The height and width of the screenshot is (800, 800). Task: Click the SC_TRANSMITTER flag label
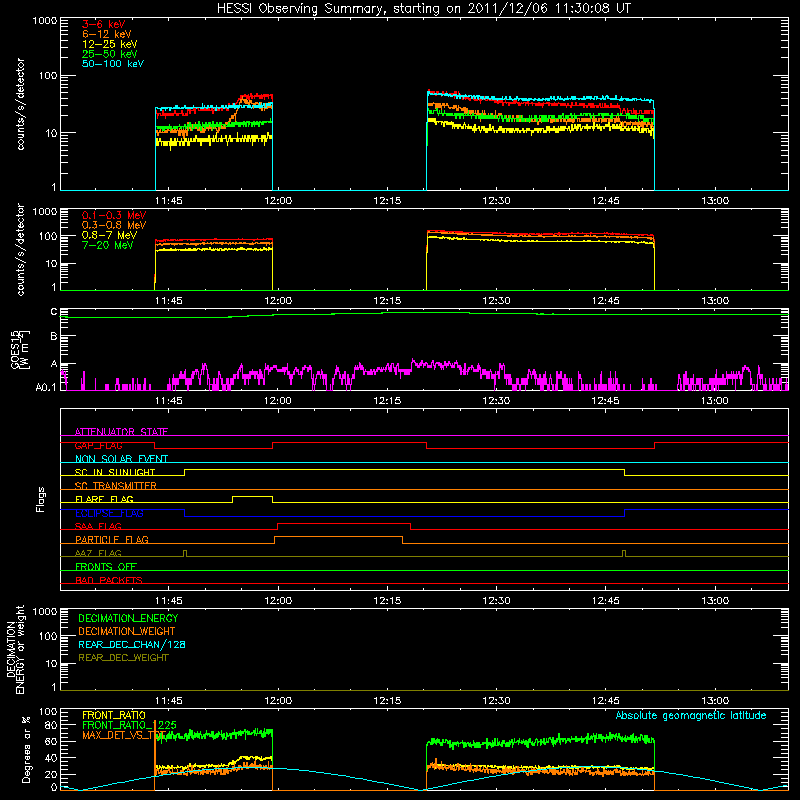[x=116, y=486]
